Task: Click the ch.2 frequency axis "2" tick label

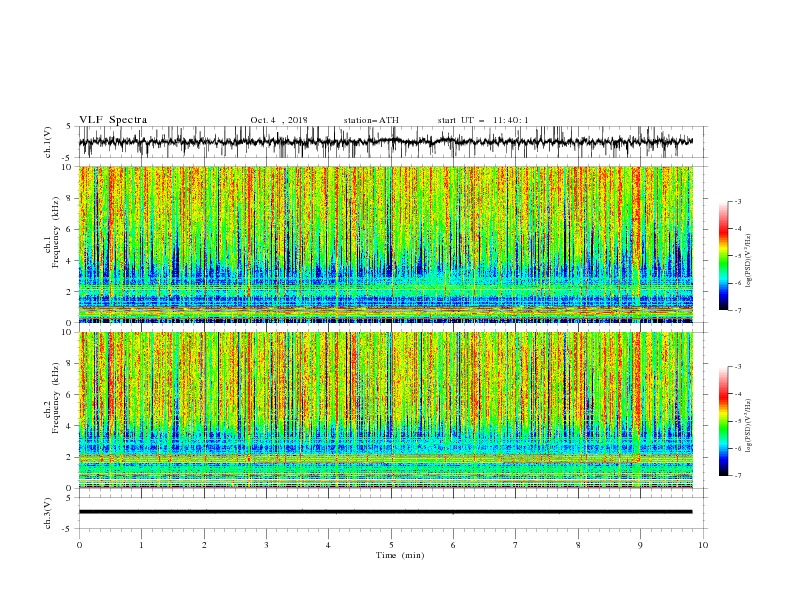Action: (x=70, y=457)
